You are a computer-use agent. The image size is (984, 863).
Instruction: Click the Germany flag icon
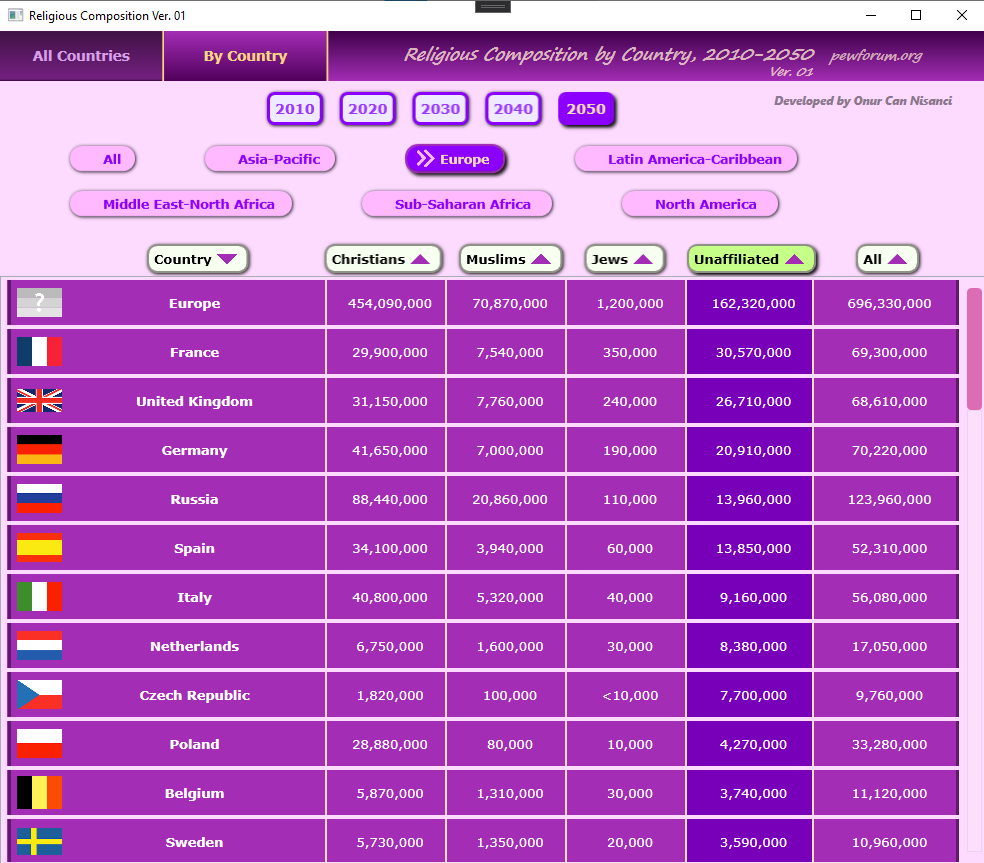[x=39, y=450]
